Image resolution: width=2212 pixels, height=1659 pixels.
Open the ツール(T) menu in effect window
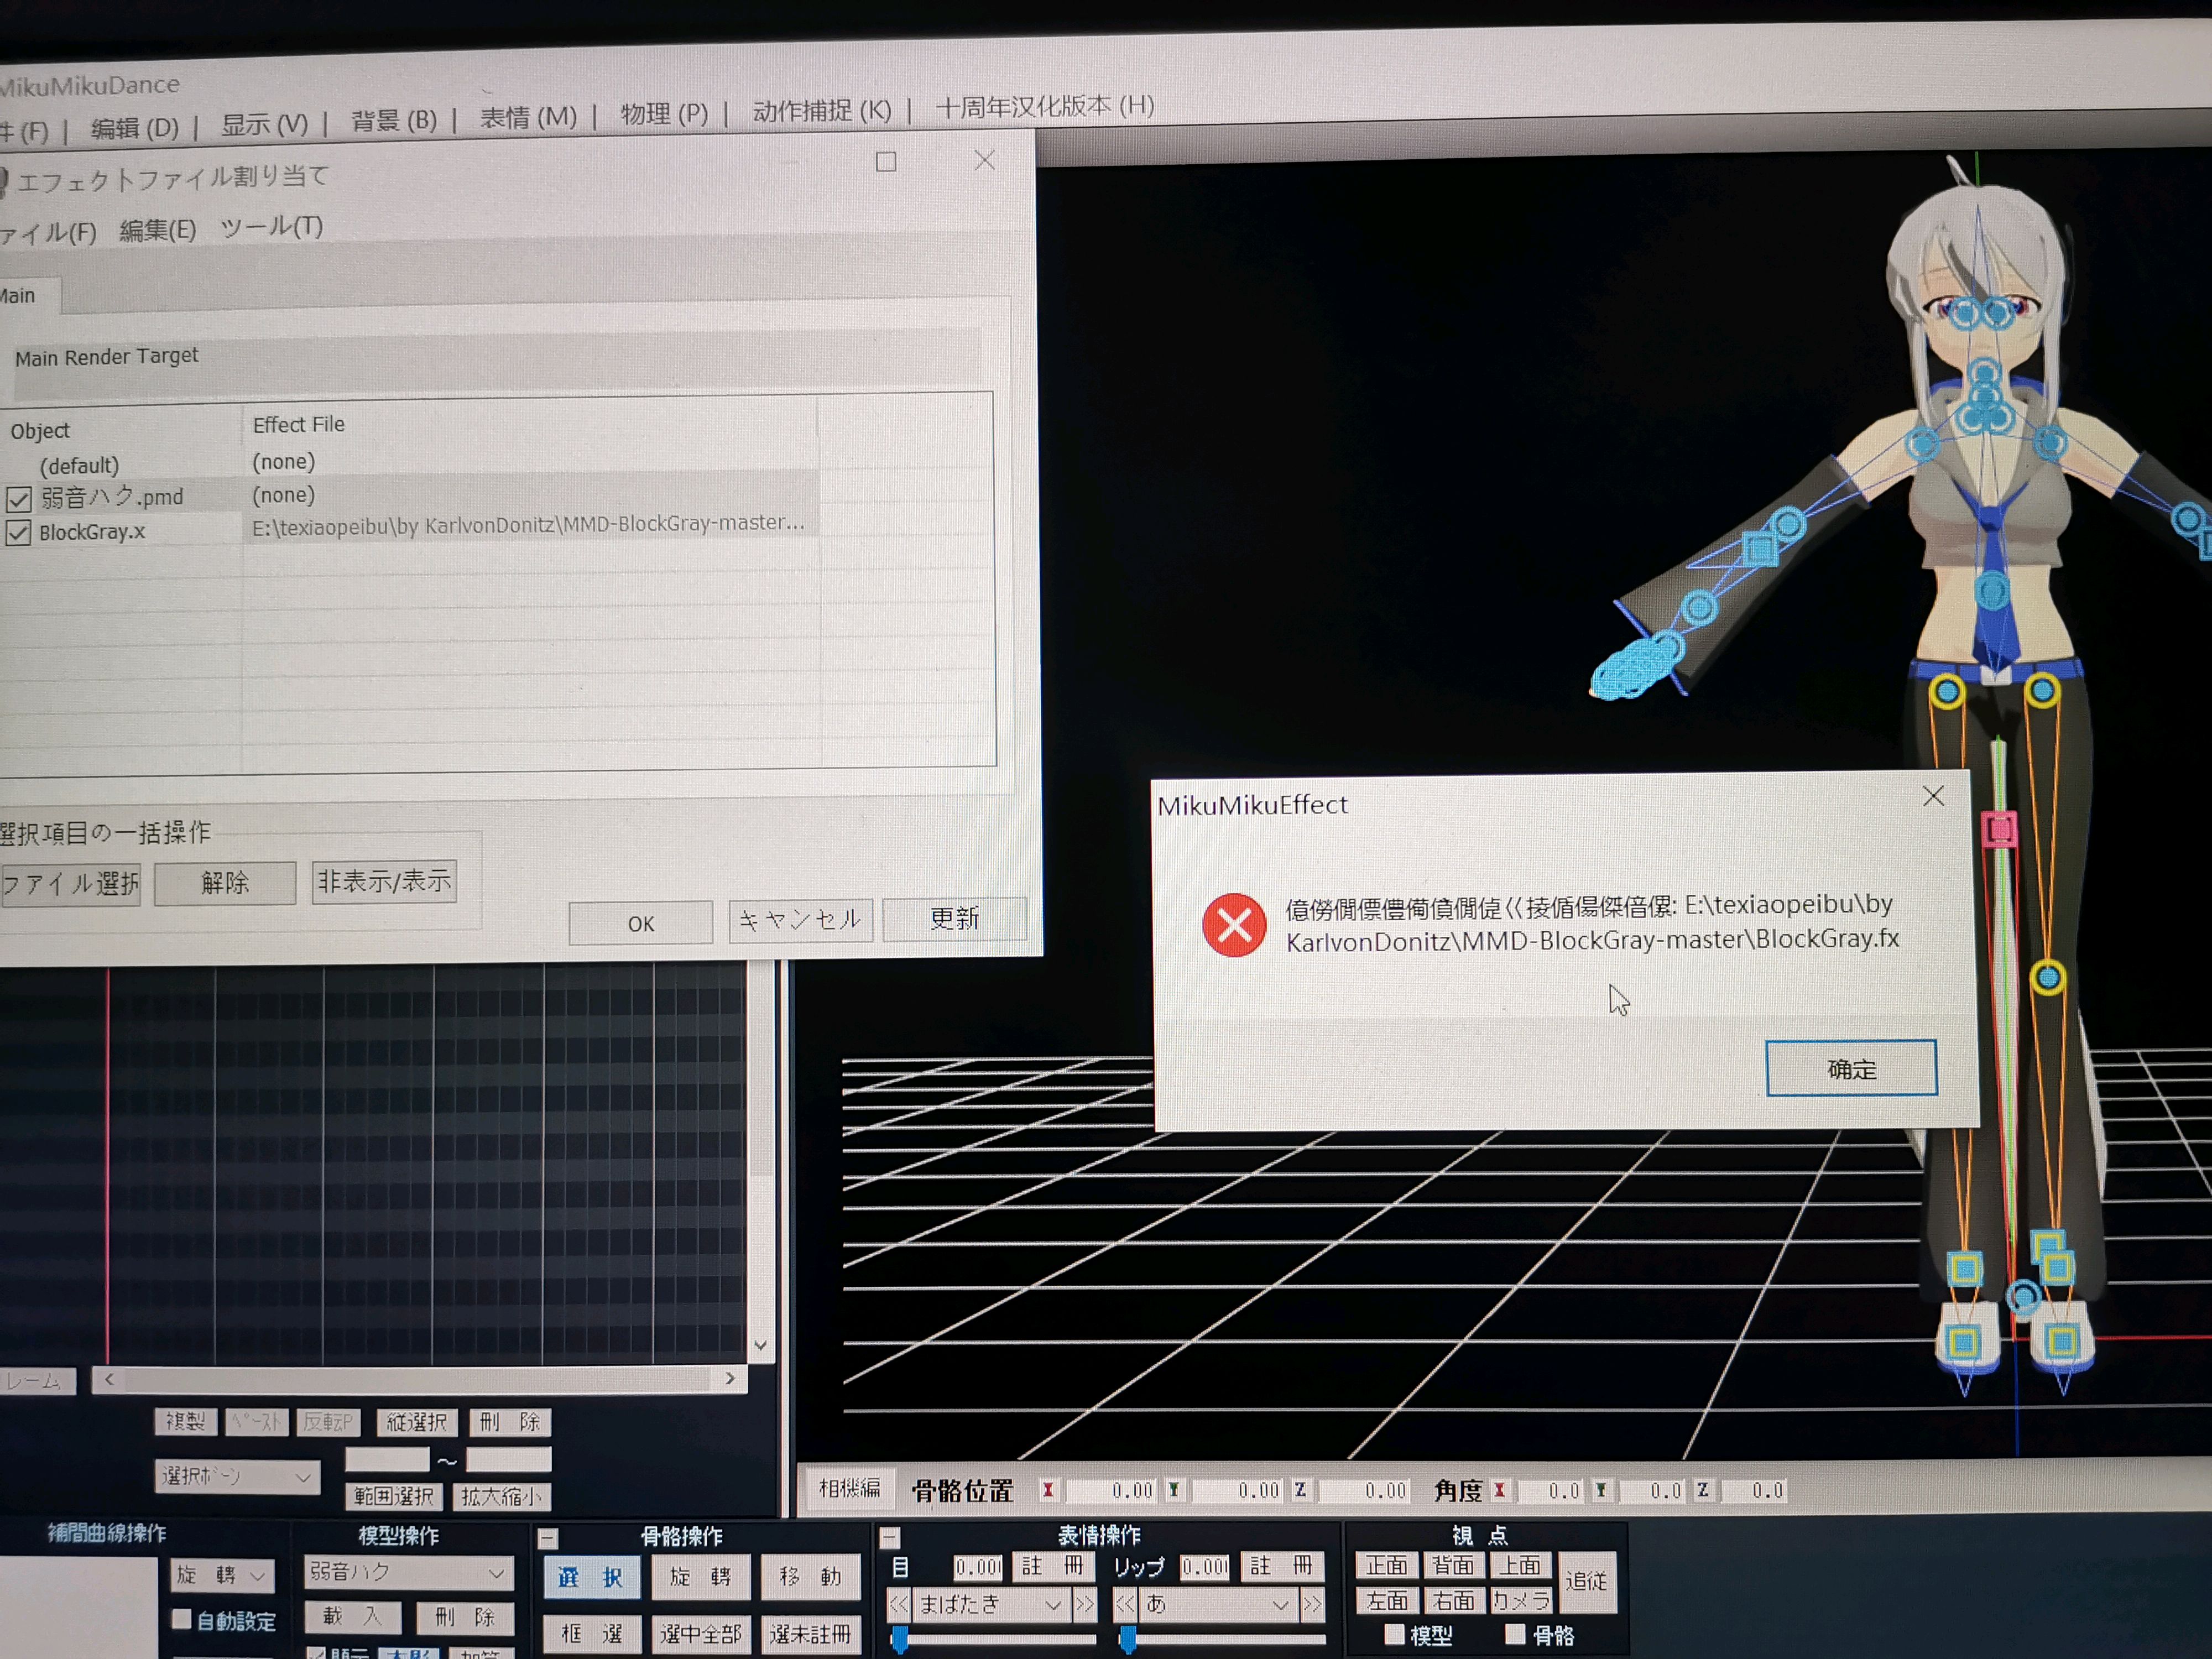271,227
